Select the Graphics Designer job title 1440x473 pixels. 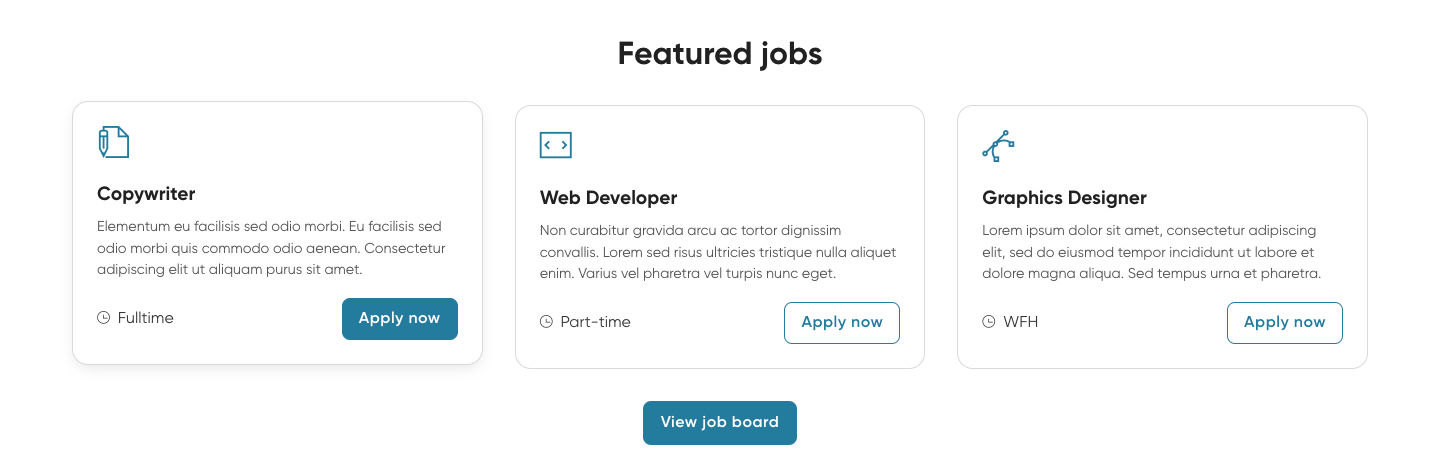(x=1064, y=198)
